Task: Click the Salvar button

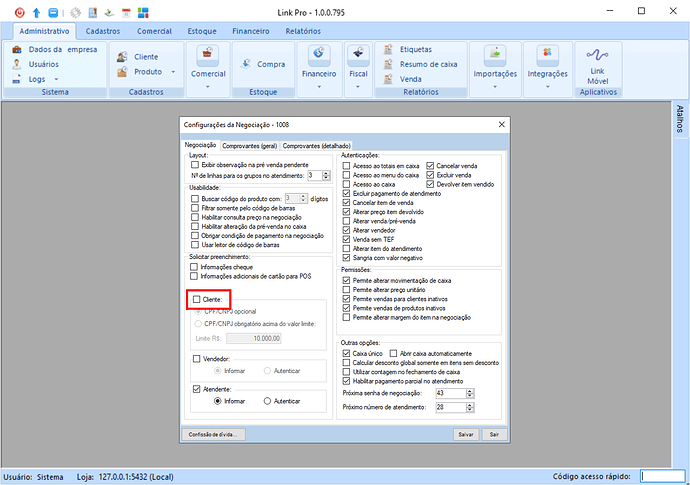Action: (465, 435)
